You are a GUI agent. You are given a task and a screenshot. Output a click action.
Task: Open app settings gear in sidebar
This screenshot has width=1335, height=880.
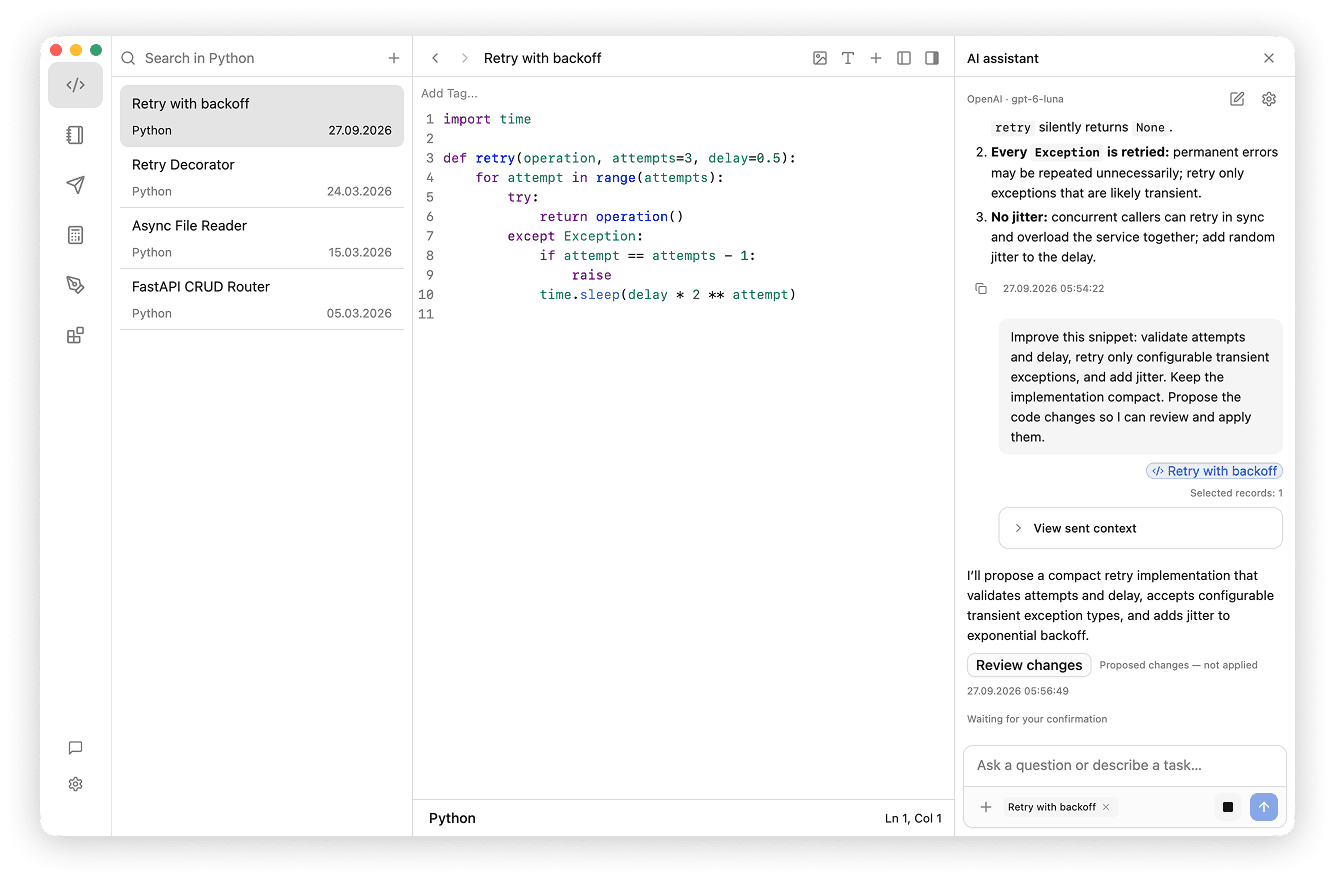(x=75, y=784)
